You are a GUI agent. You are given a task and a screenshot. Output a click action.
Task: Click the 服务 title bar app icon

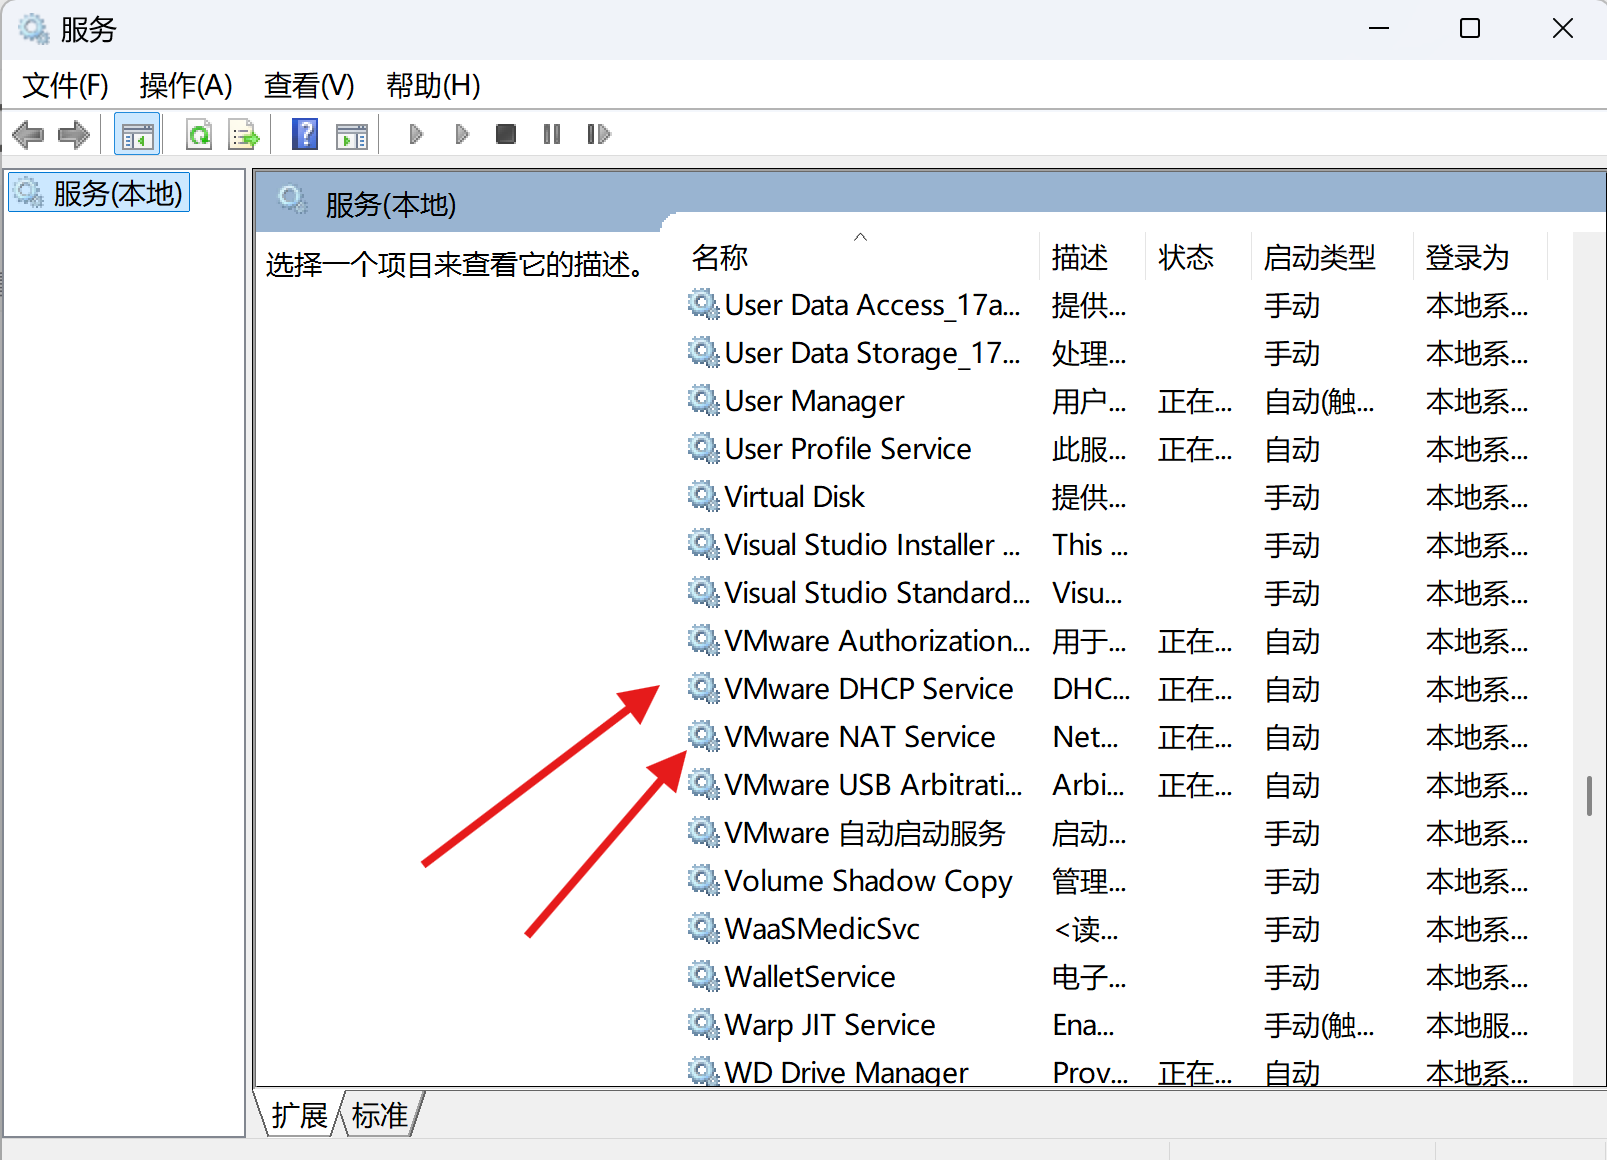pyautogui.click(x=34, y=29)
